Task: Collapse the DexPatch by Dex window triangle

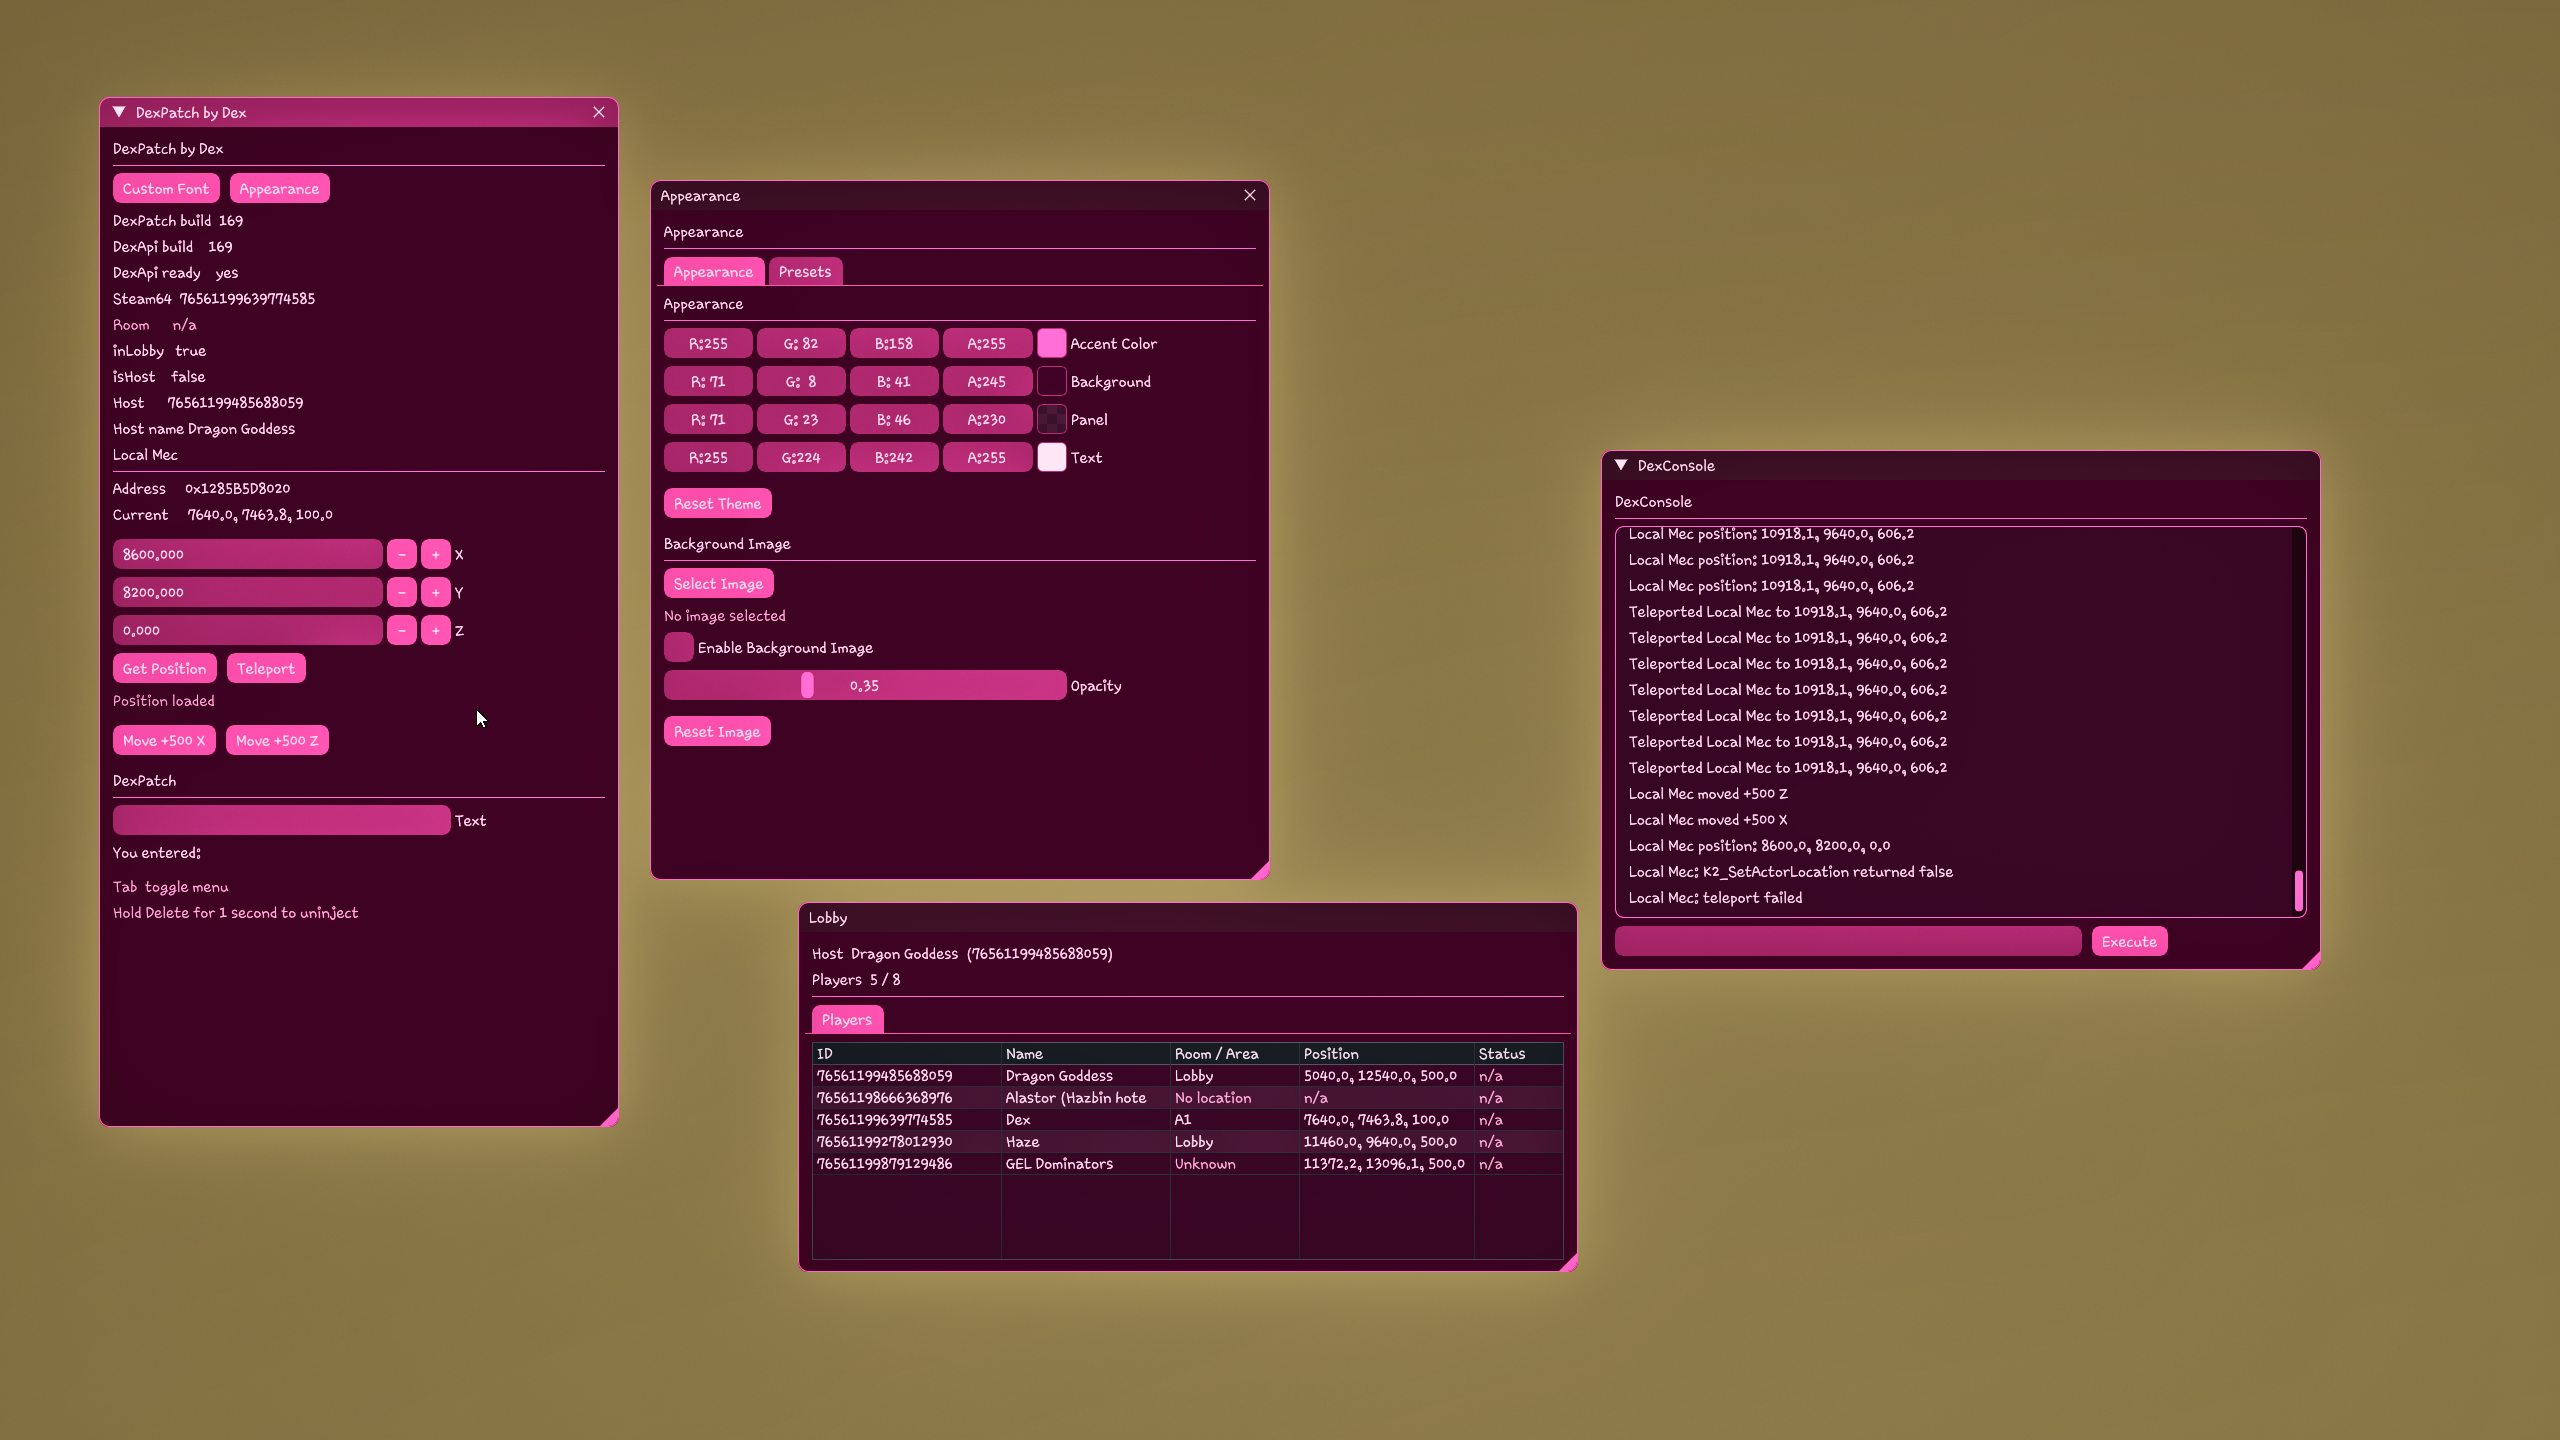Action: click(119, 112)
